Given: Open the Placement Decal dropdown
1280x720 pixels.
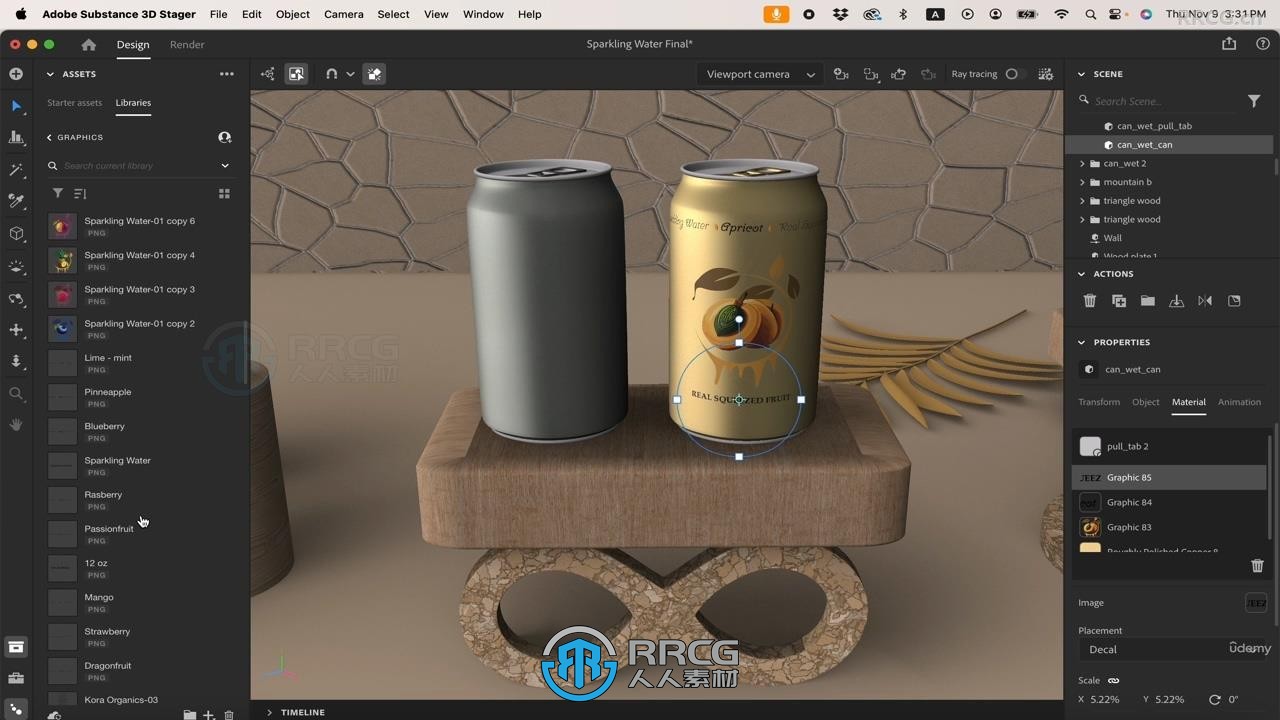Looking at the screenshot, I should point(1171,650).
